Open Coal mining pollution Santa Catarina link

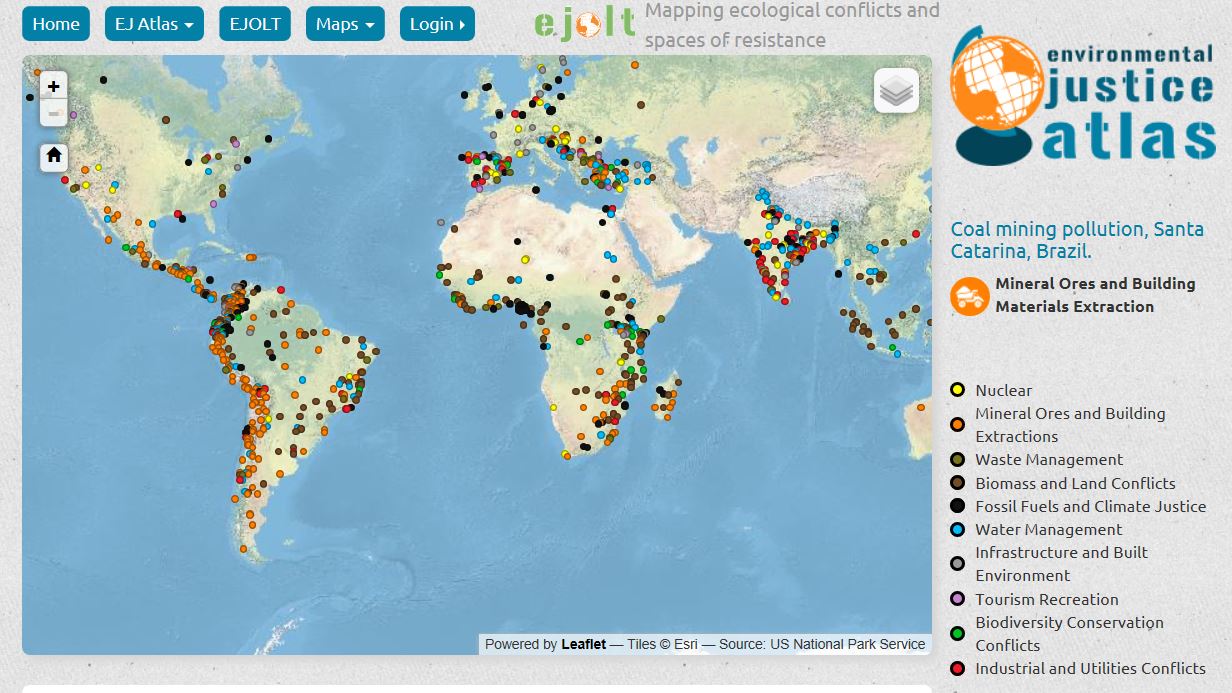pyautogui.click(x=1077, y=240)
